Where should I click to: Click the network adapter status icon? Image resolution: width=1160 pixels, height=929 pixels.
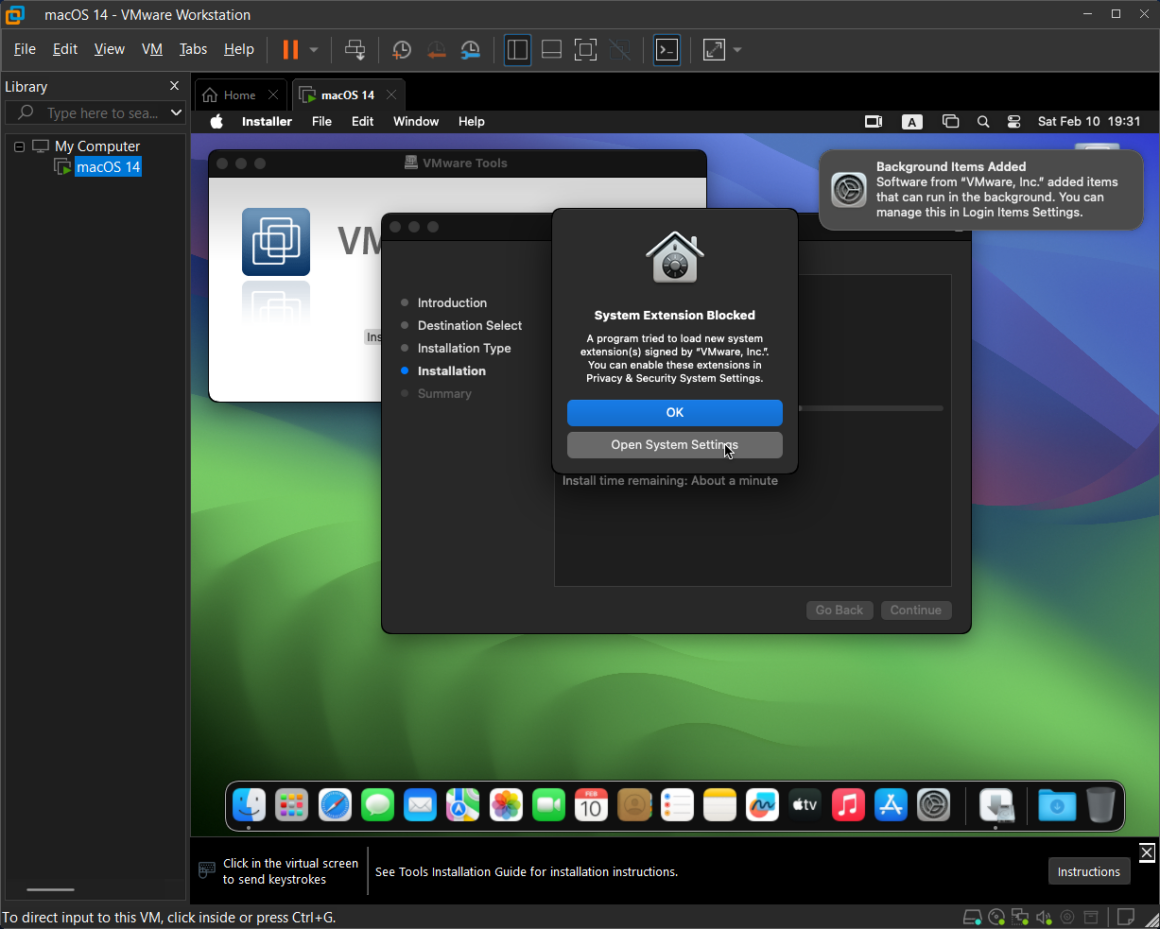pos(1020,918)
